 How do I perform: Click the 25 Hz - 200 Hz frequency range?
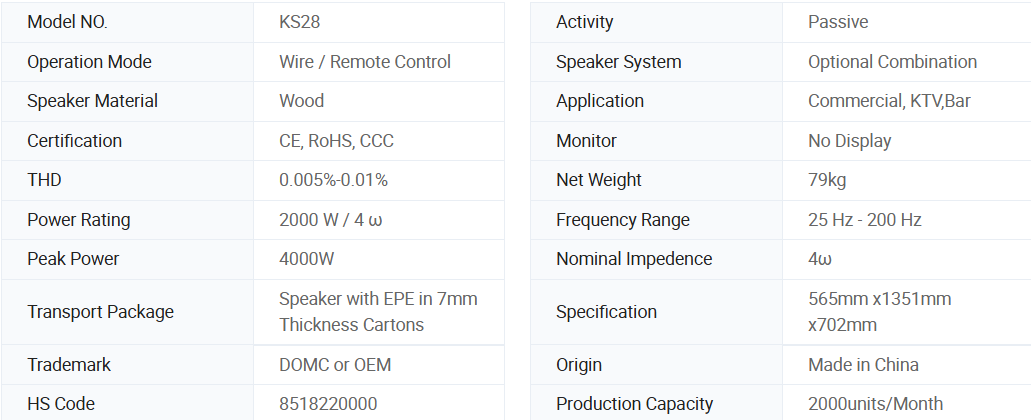point(864,220)
